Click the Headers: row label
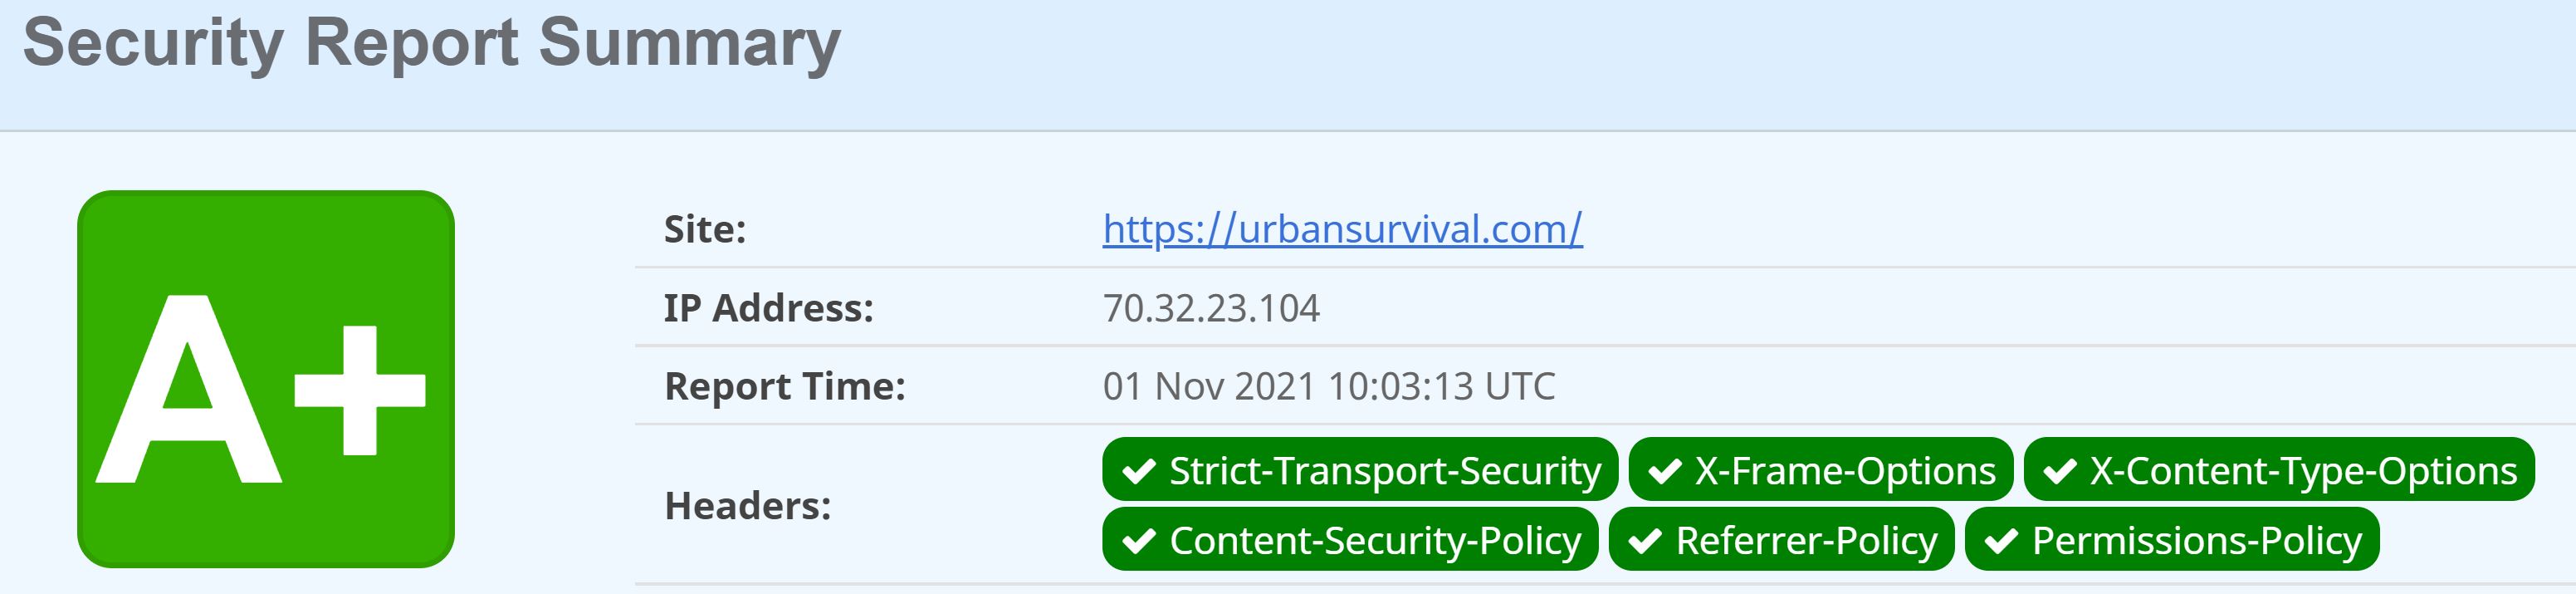2576x594 pixels. [x=748, y=505]
